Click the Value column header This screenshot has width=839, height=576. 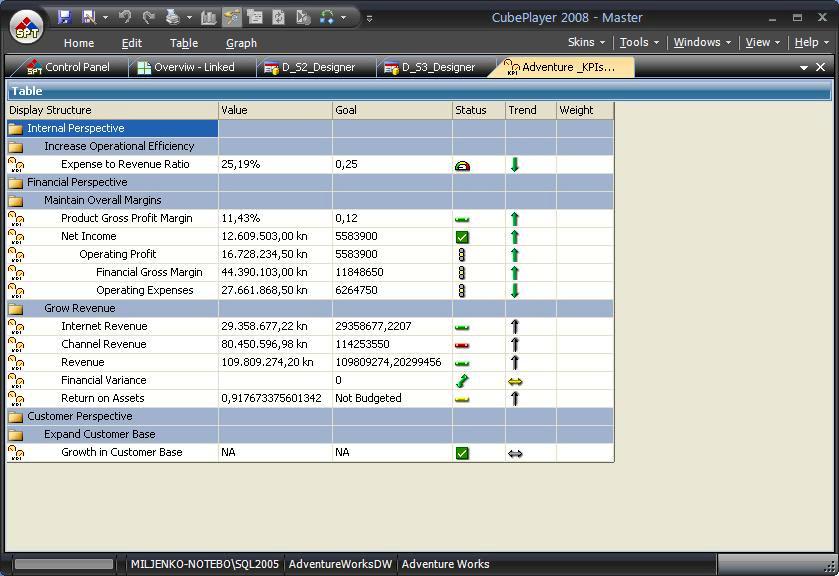pos(276,110)
